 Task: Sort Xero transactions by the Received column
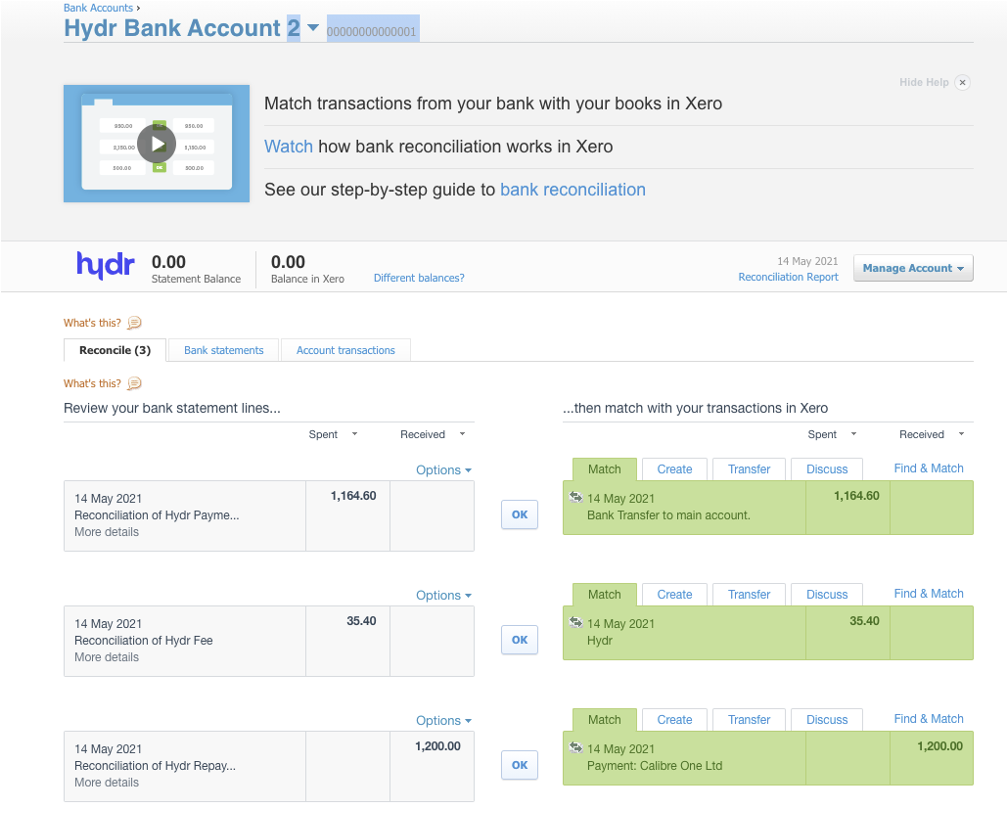(932, 435)
